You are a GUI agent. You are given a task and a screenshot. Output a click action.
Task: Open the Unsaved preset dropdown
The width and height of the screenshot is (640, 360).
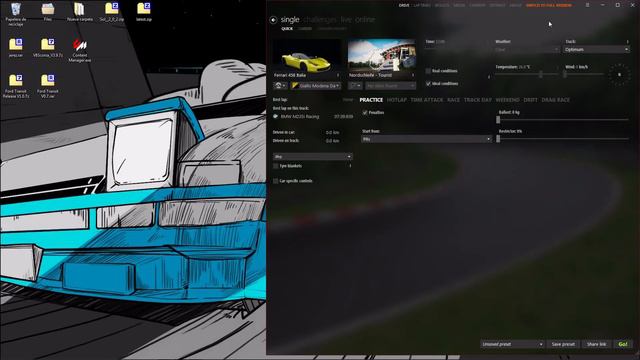pyautogui.click(x=512, y=344)
